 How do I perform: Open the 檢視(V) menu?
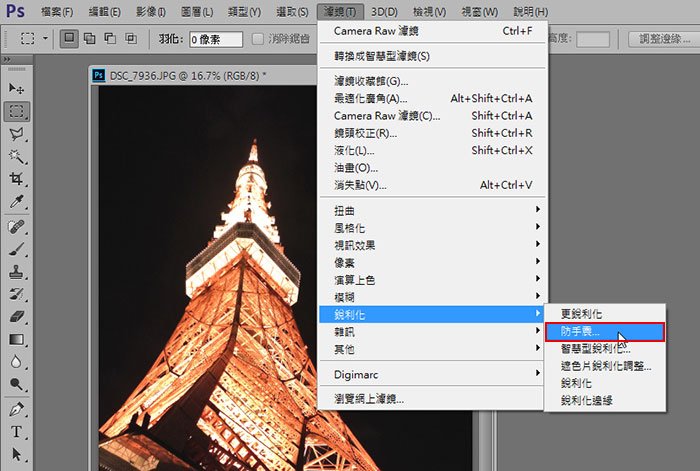pyautogui.click(x=429, y=12)
